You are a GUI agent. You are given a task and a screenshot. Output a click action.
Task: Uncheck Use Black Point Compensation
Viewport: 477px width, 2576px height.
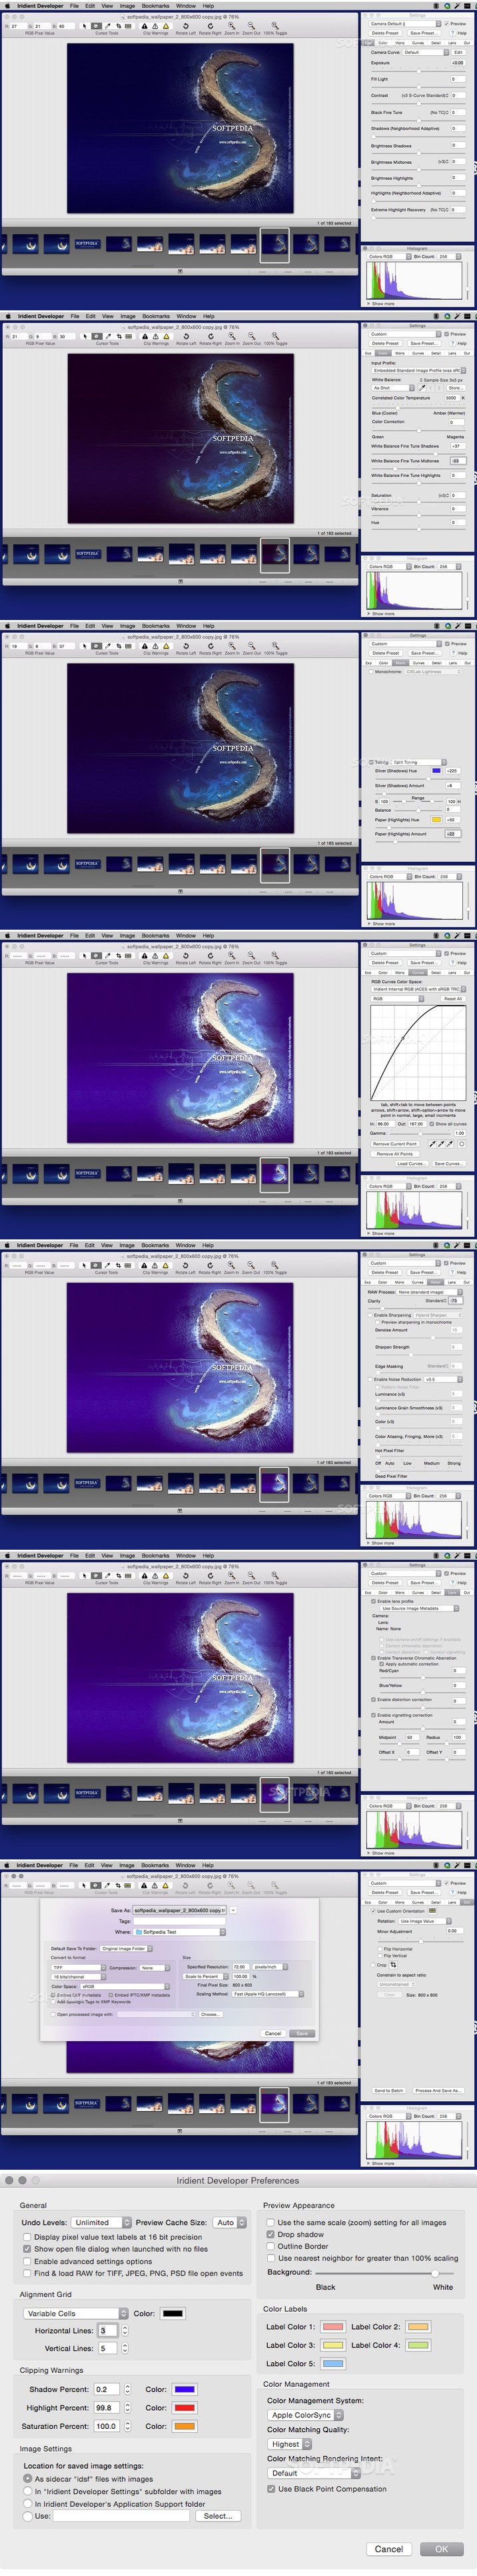pyautogui.click(x=271, y=2489)
